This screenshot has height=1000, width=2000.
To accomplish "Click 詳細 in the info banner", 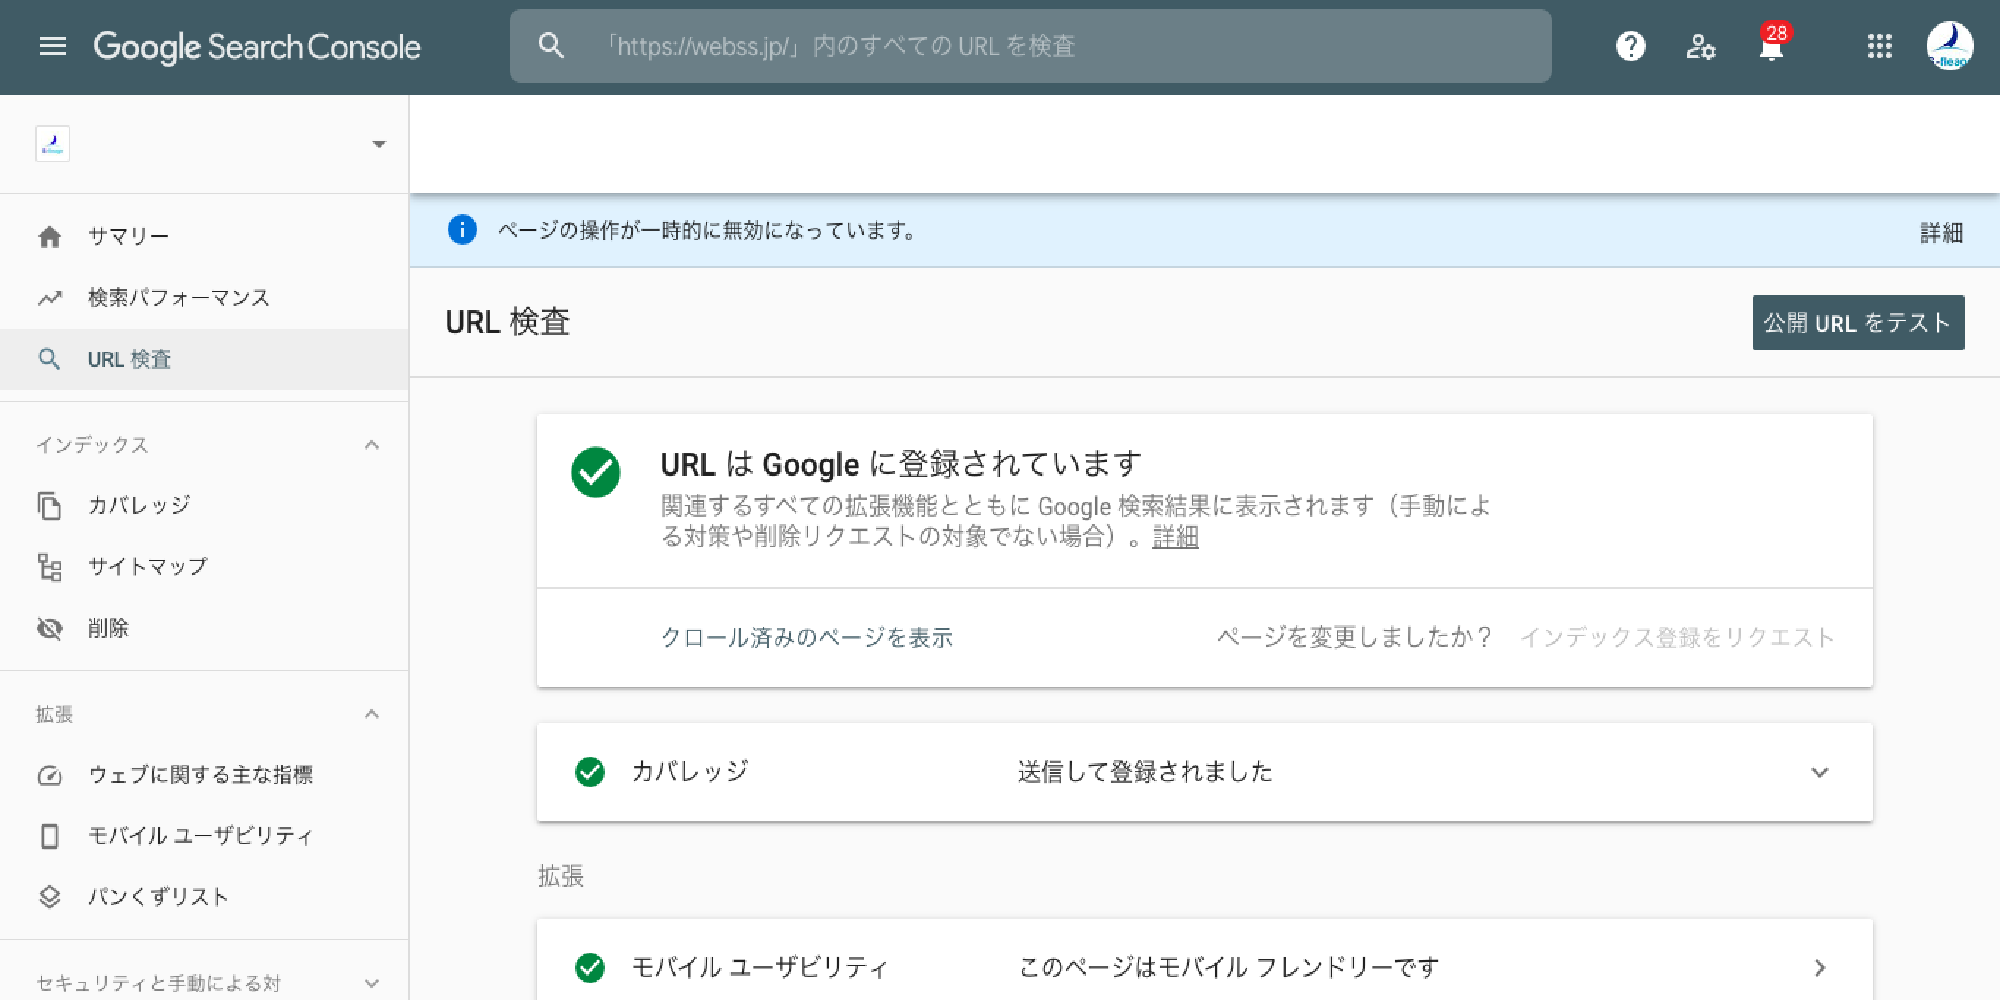I will tap(1941, 233).
